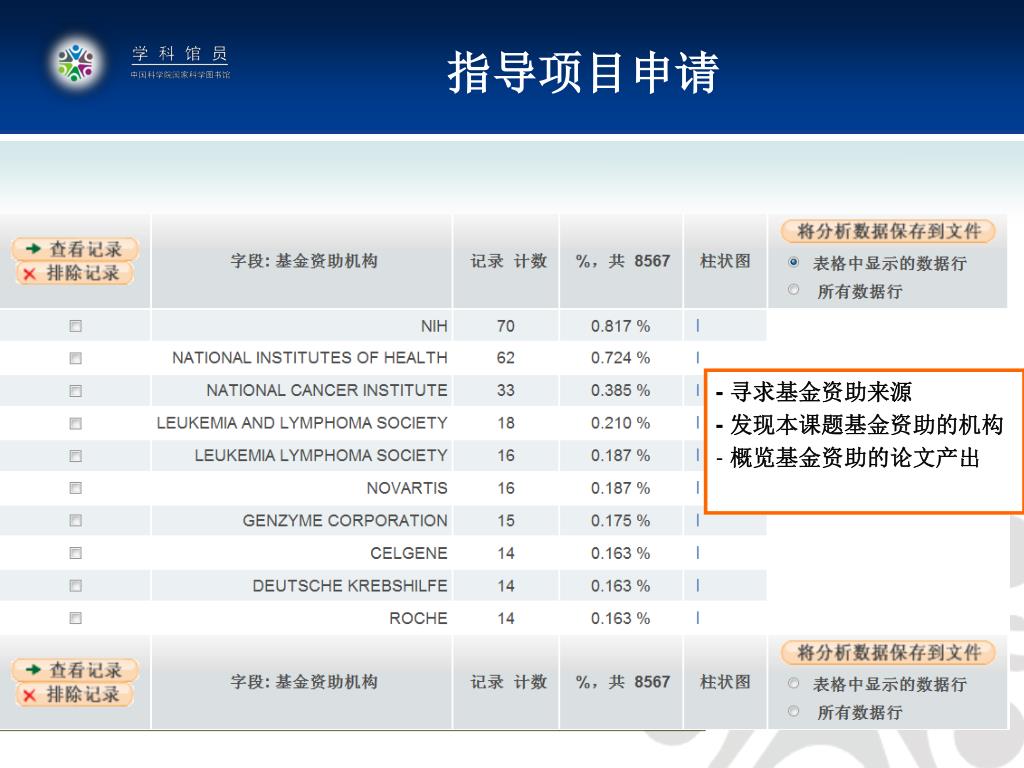Click top 柱状图 column header
This screenshot has width=1024, height=768.
coord(725,261)
